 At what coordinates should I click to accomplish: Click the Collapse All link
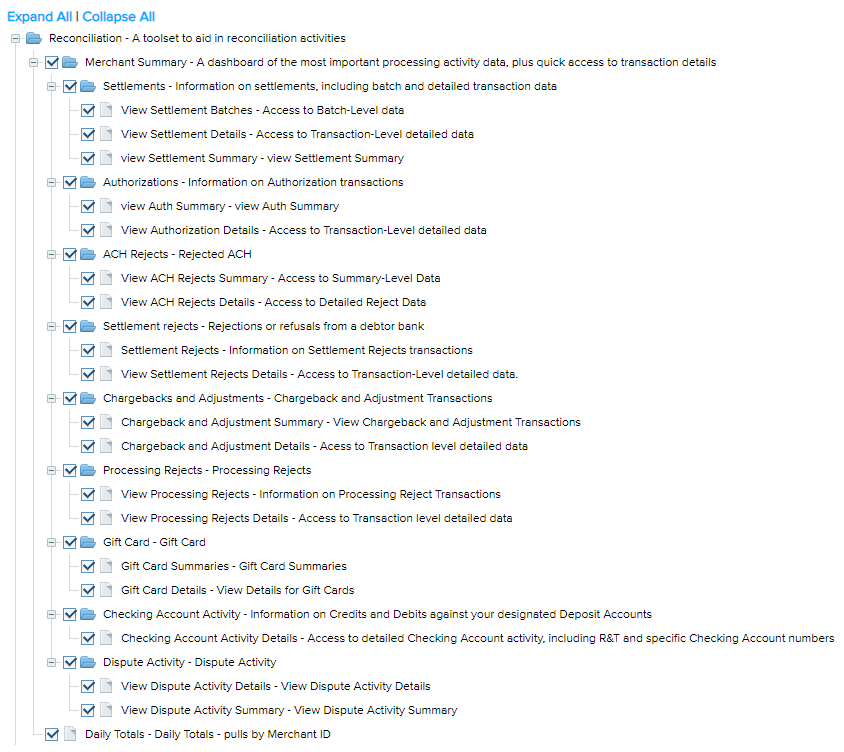[x=118, y=17]
